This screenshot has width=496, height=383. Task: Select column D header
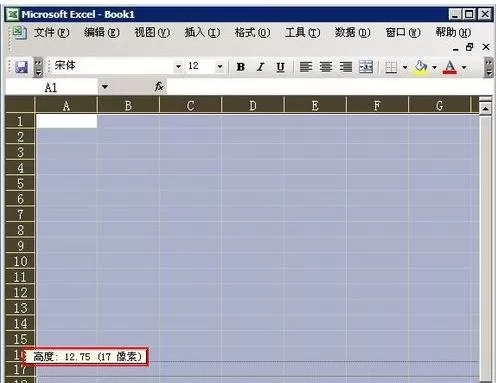coord(253,105)
